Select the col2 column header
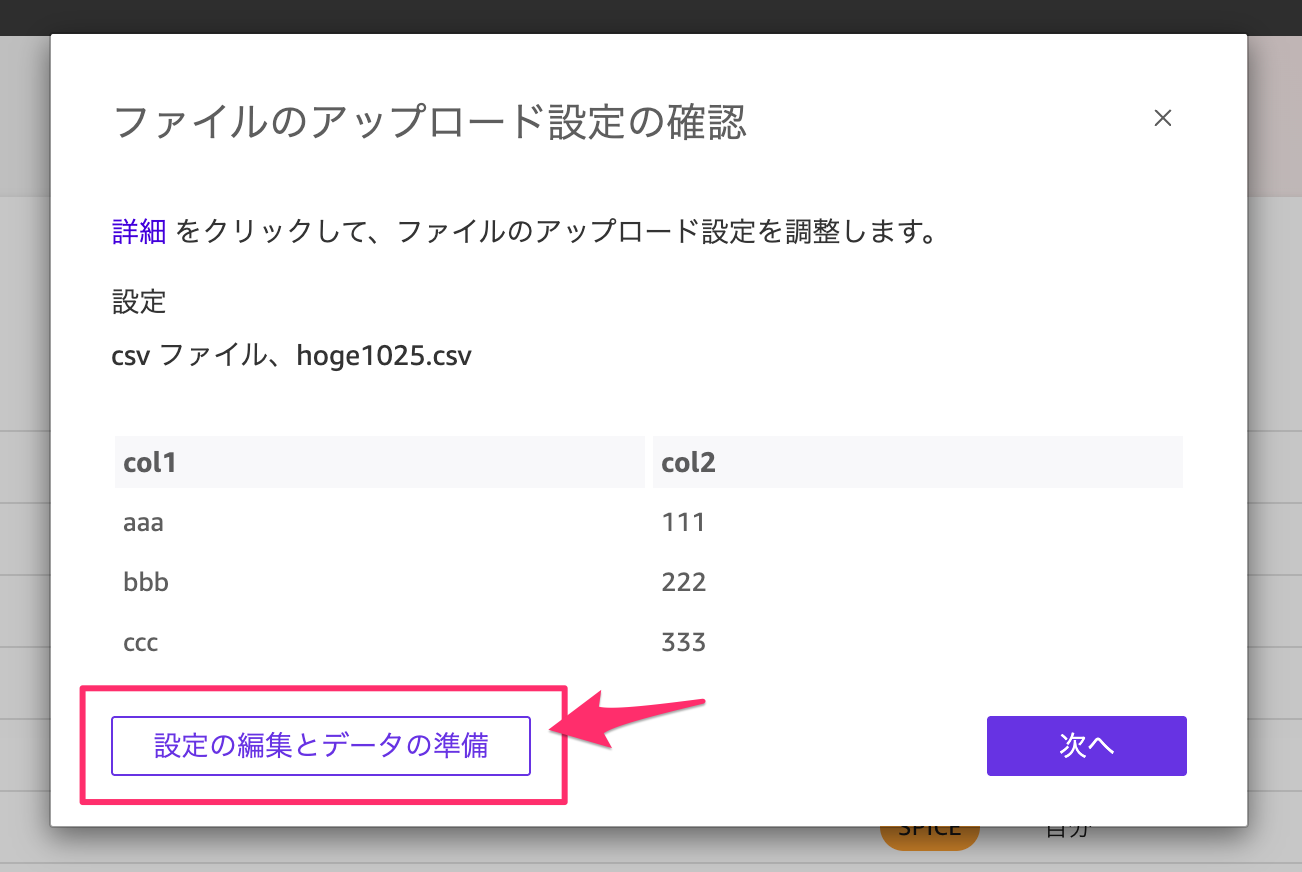 tap(688, 462)
